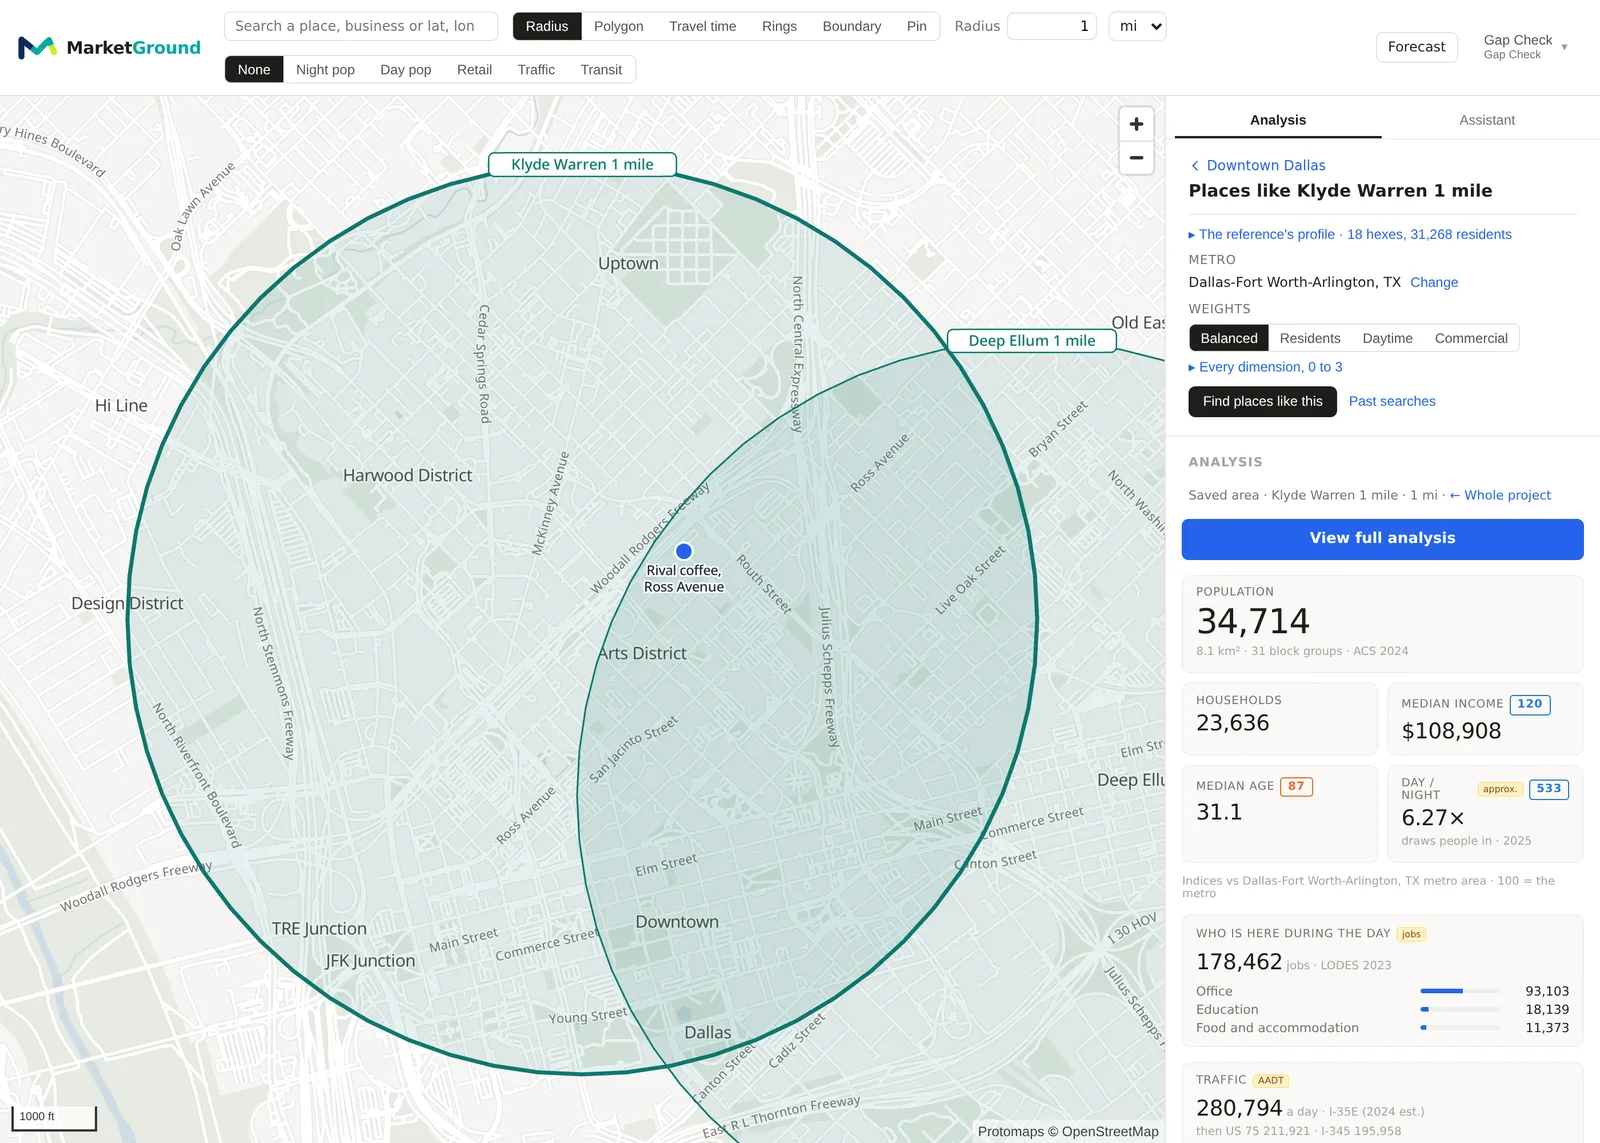Zoom out with the map minus button
The width and height of the screenshot is (1600, 1143).
[1136, 158]
